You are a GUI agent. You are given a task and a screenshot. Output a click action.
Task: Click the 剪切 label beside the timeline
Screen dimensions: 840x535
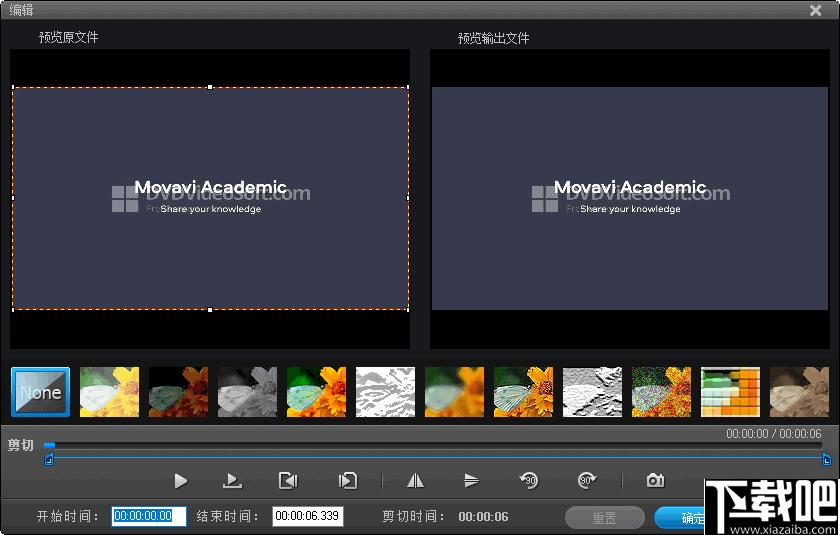tap(21, 445)
